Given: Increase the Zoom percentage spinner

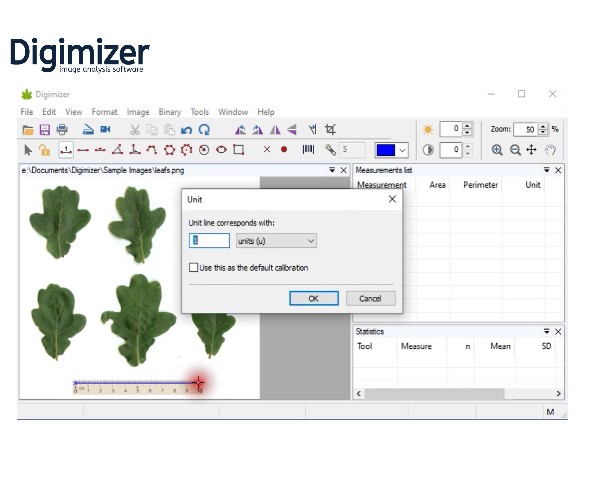Looking at the screenshot, I should (543, 126).
